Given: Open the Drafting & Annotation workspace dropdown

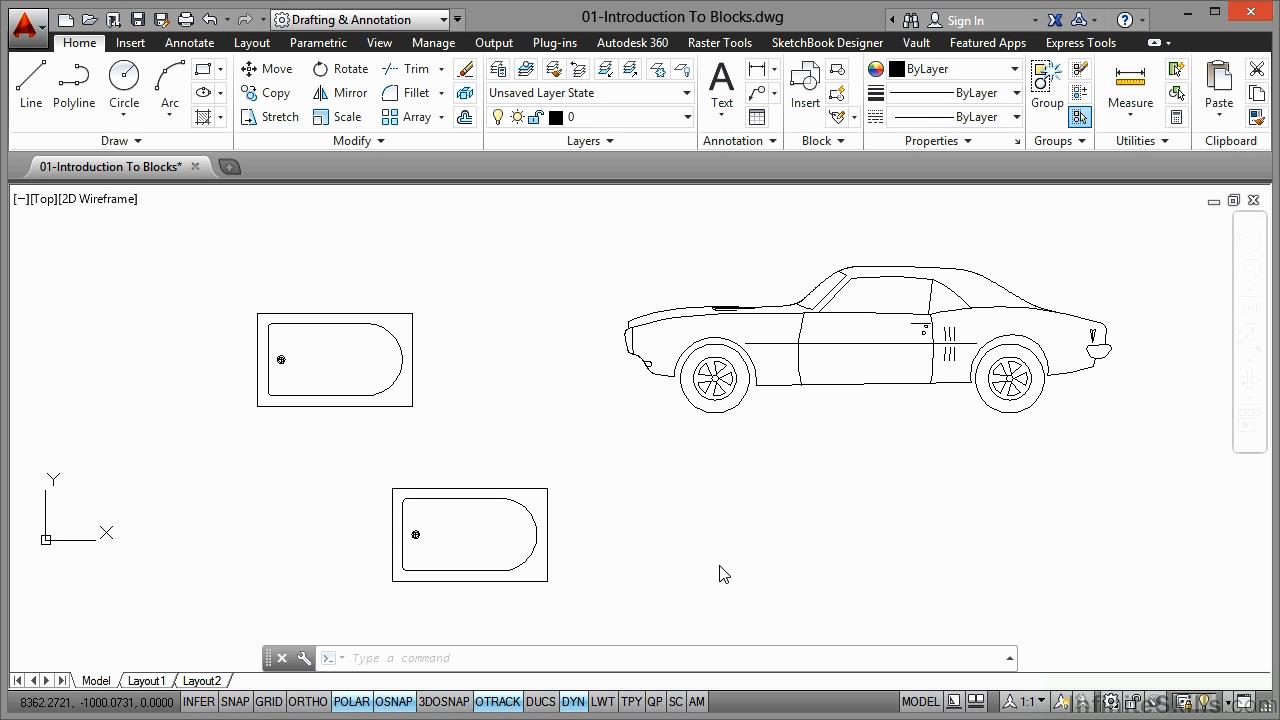Looking at the screenshot, I should (361, 20).
